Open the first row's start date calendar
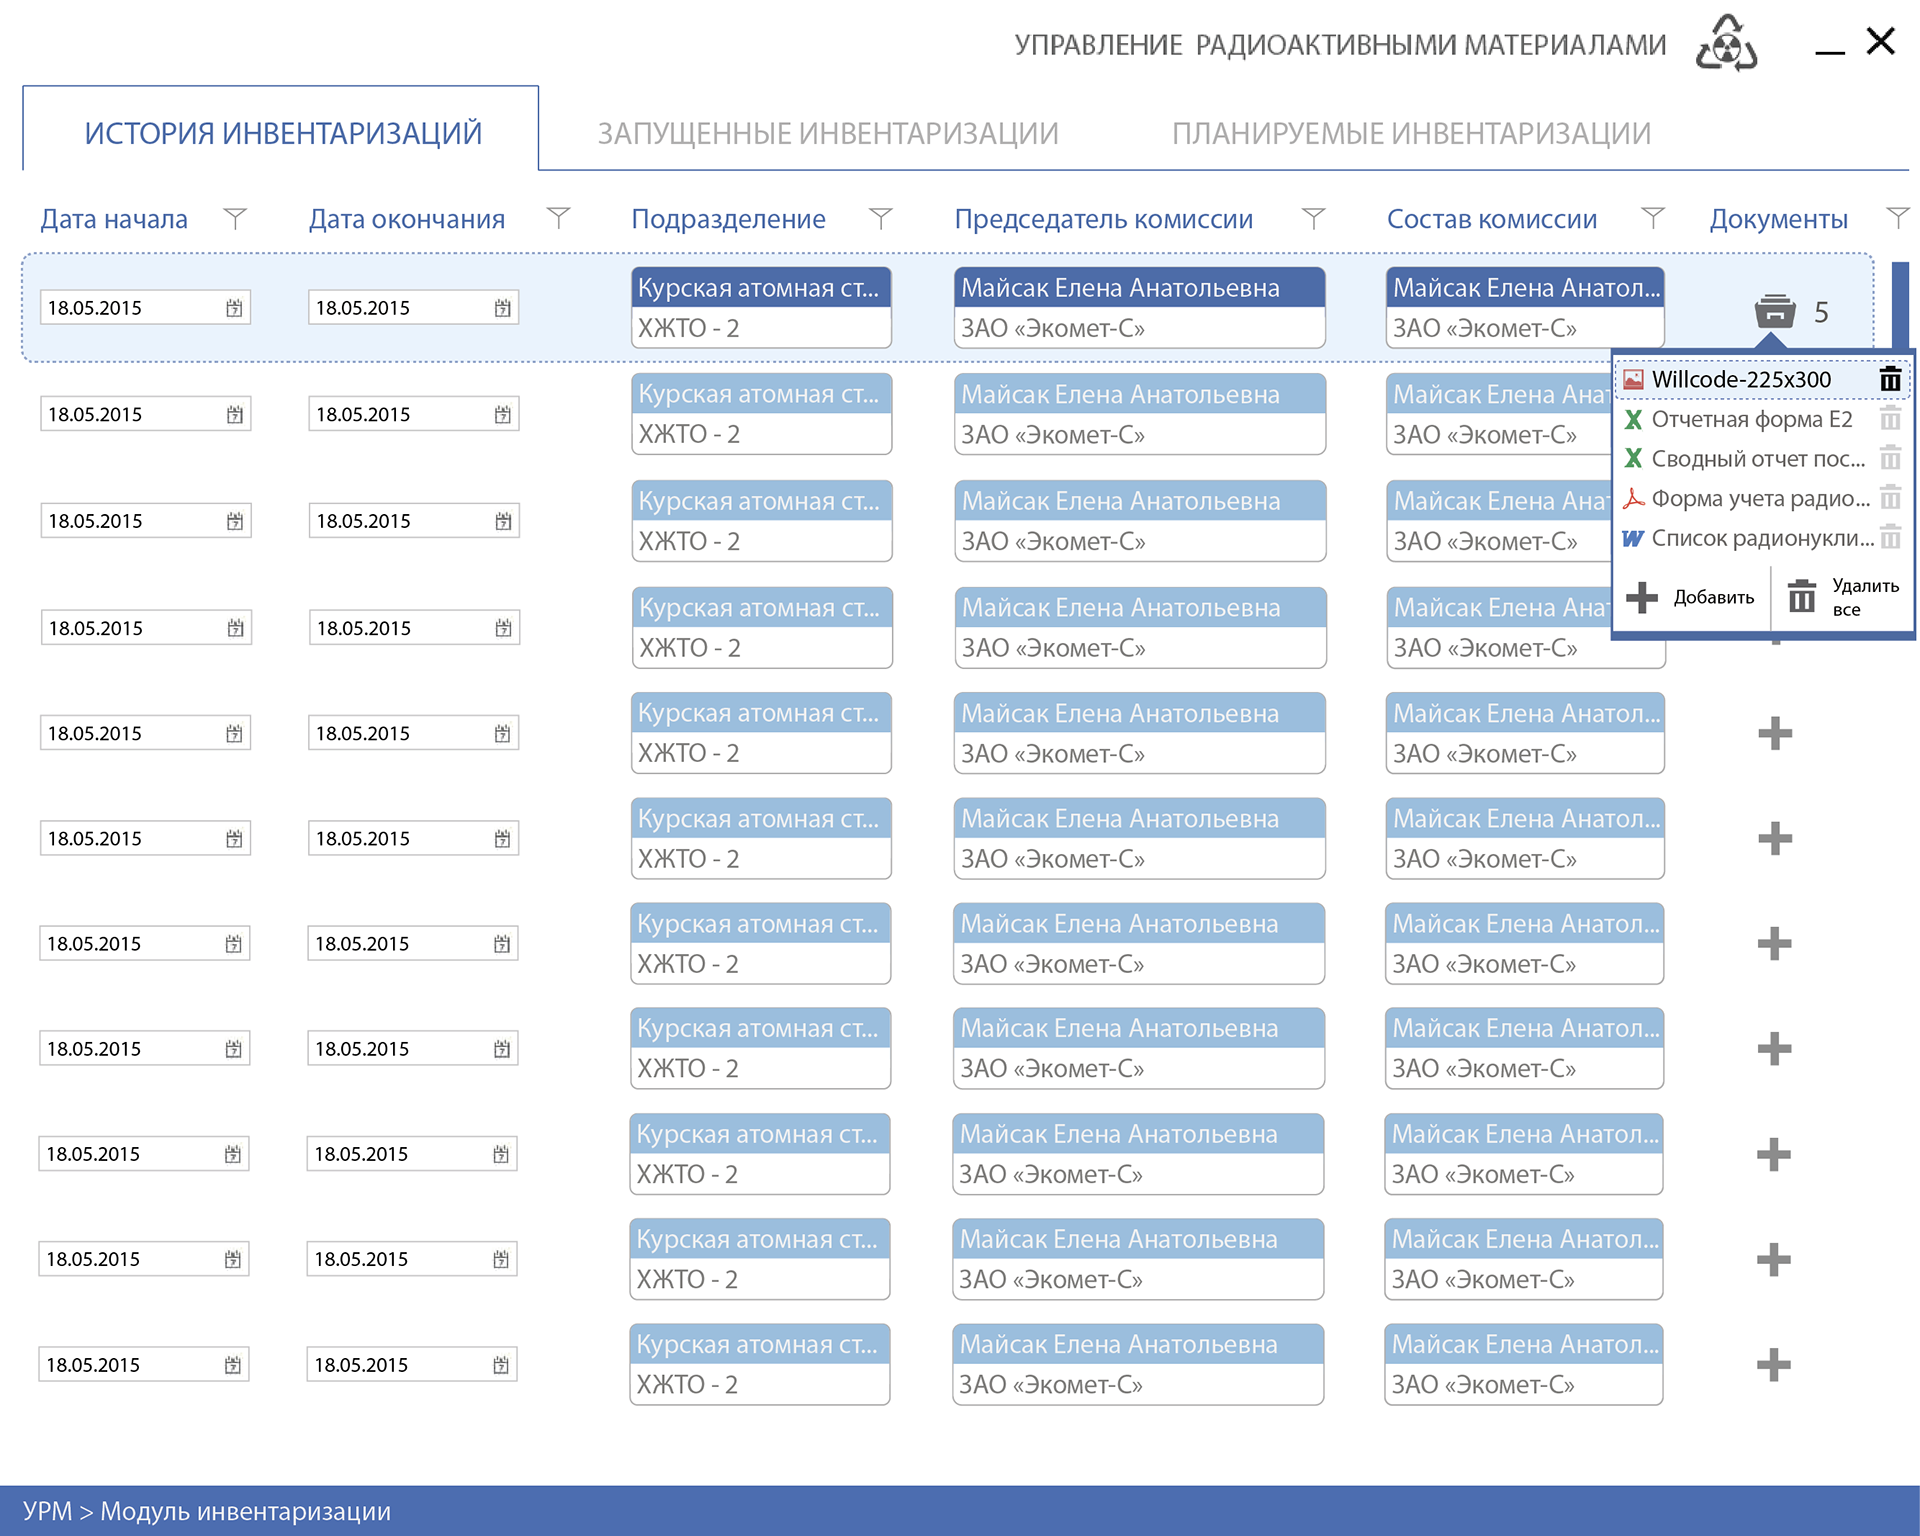This screenshot has height=1536, width=1920. coord(234,308)
